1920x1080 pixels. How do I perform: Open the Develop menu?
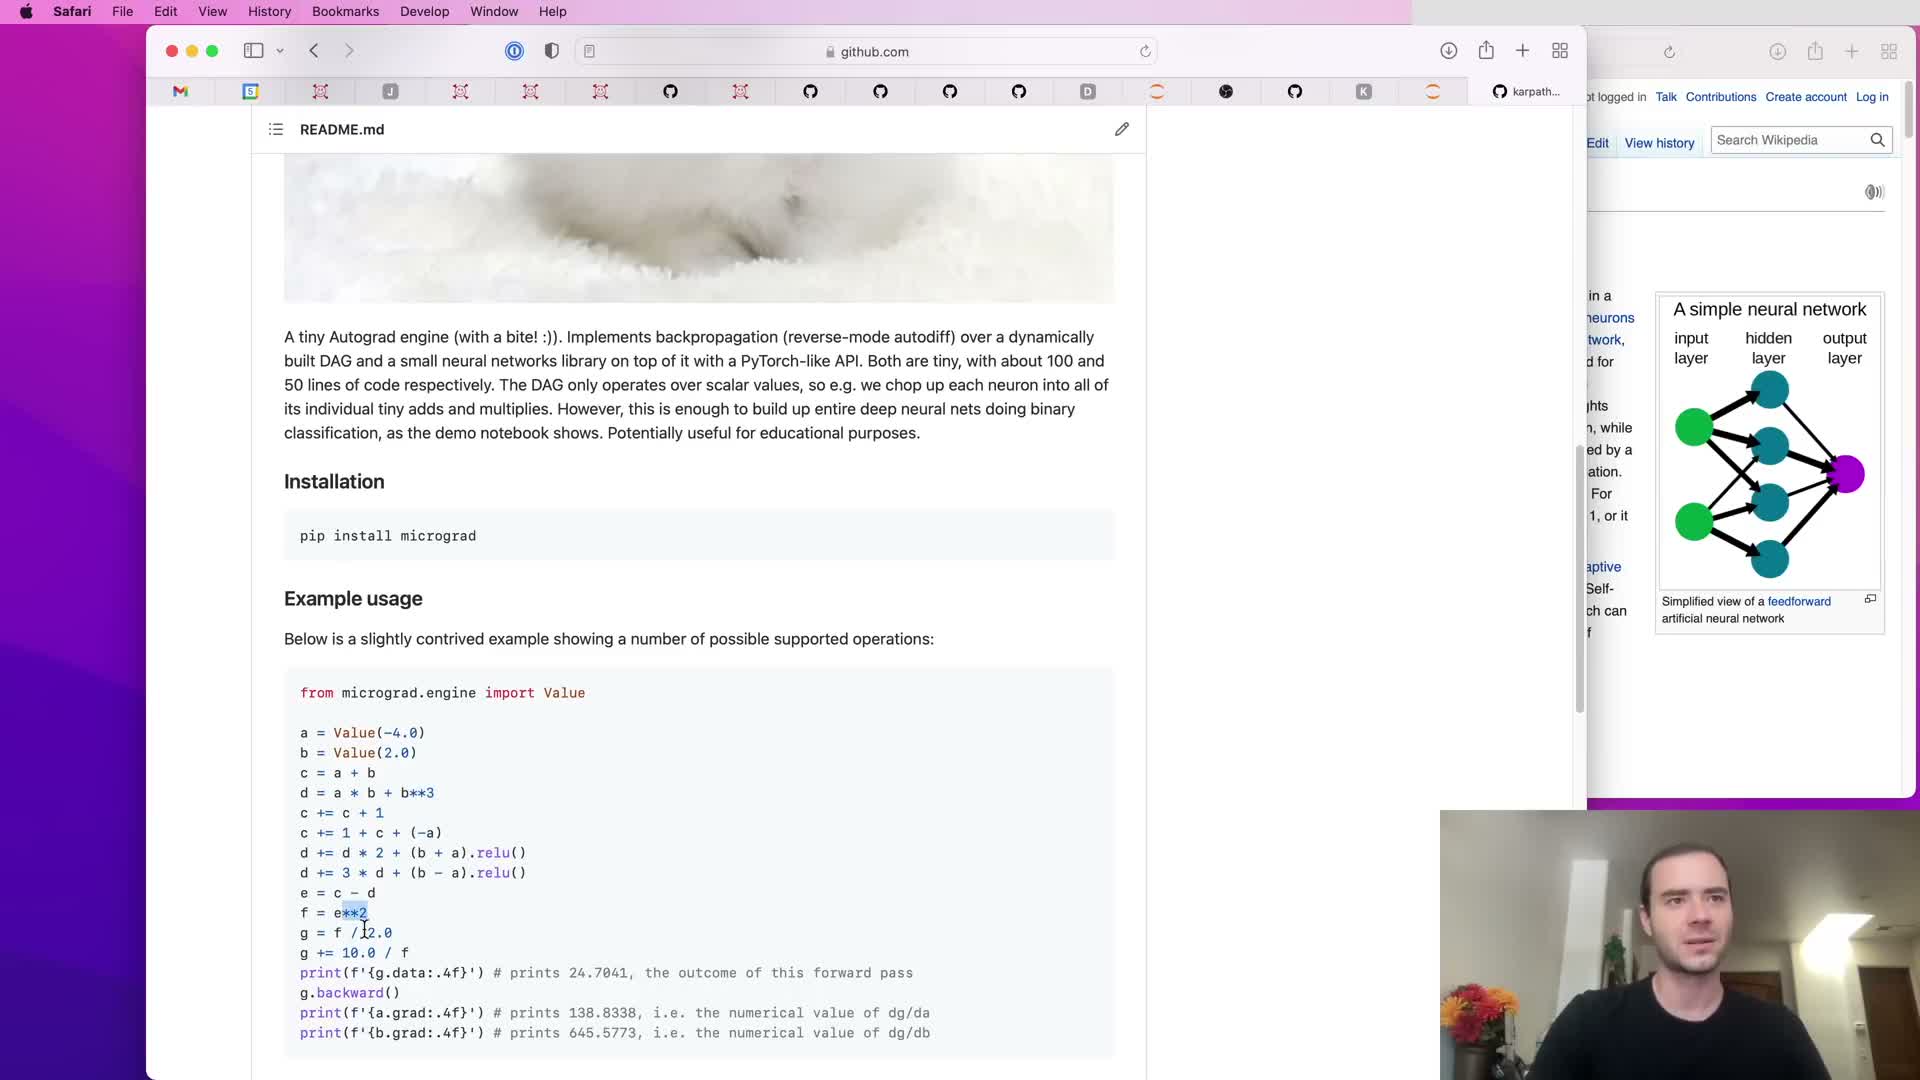tap(424, 11)
